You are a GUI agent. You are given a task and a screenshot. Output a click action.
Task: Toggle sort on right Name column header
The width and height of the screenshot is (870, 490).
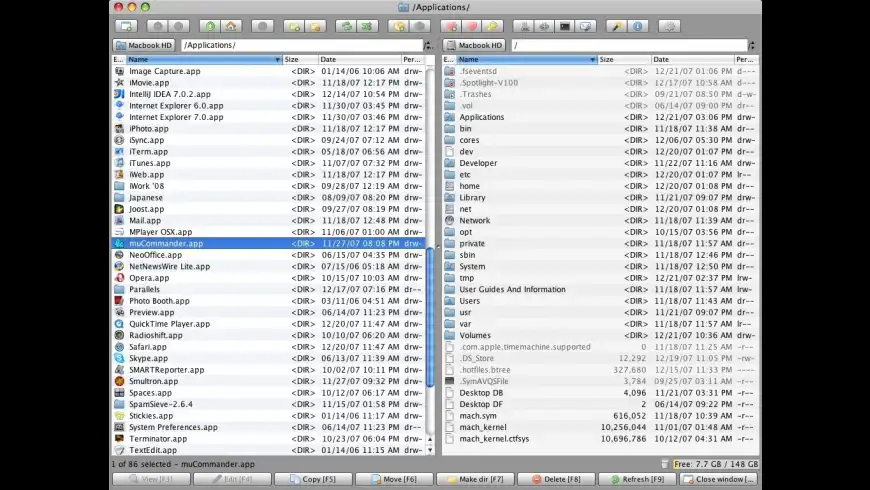tap(527, 59)
